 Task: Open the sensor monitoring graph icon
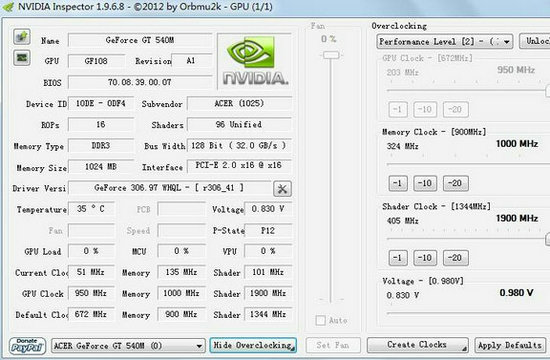click(x=22, y=58)
